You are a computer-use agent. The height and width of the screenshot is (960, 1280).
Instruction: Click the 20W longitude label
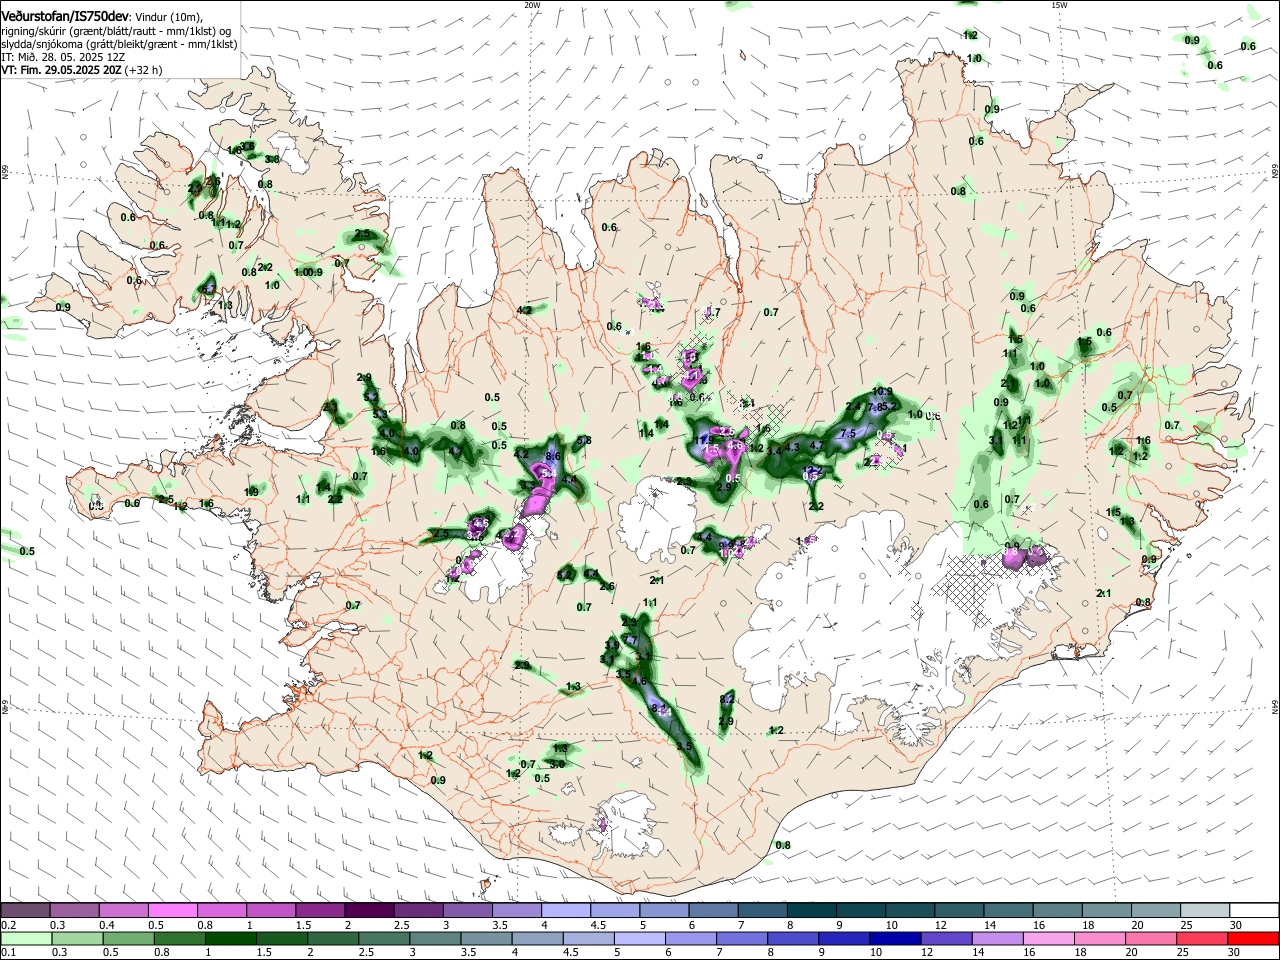(532, 5)
